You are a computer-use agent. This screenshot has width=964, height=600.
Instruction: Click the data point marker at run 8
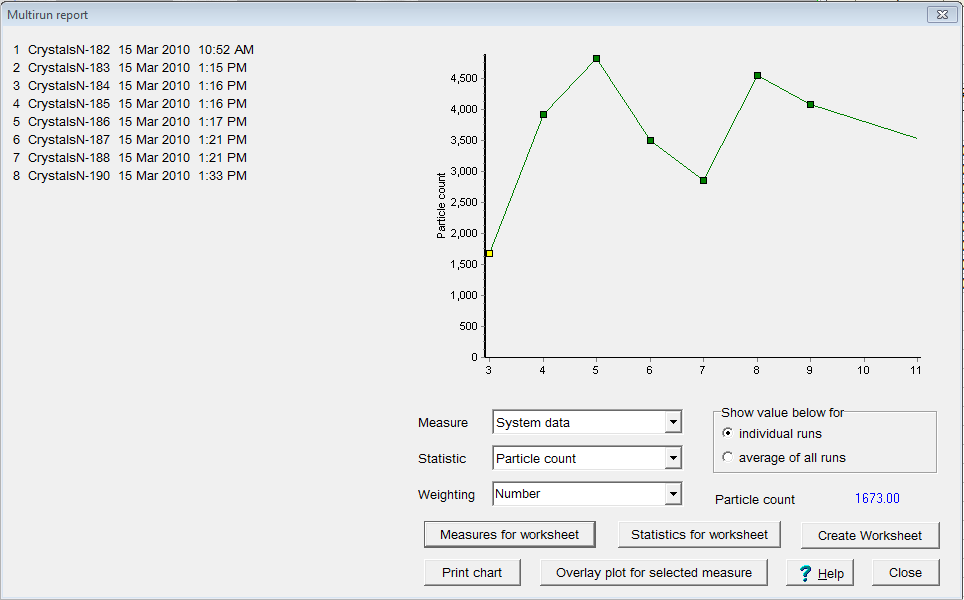757,75
